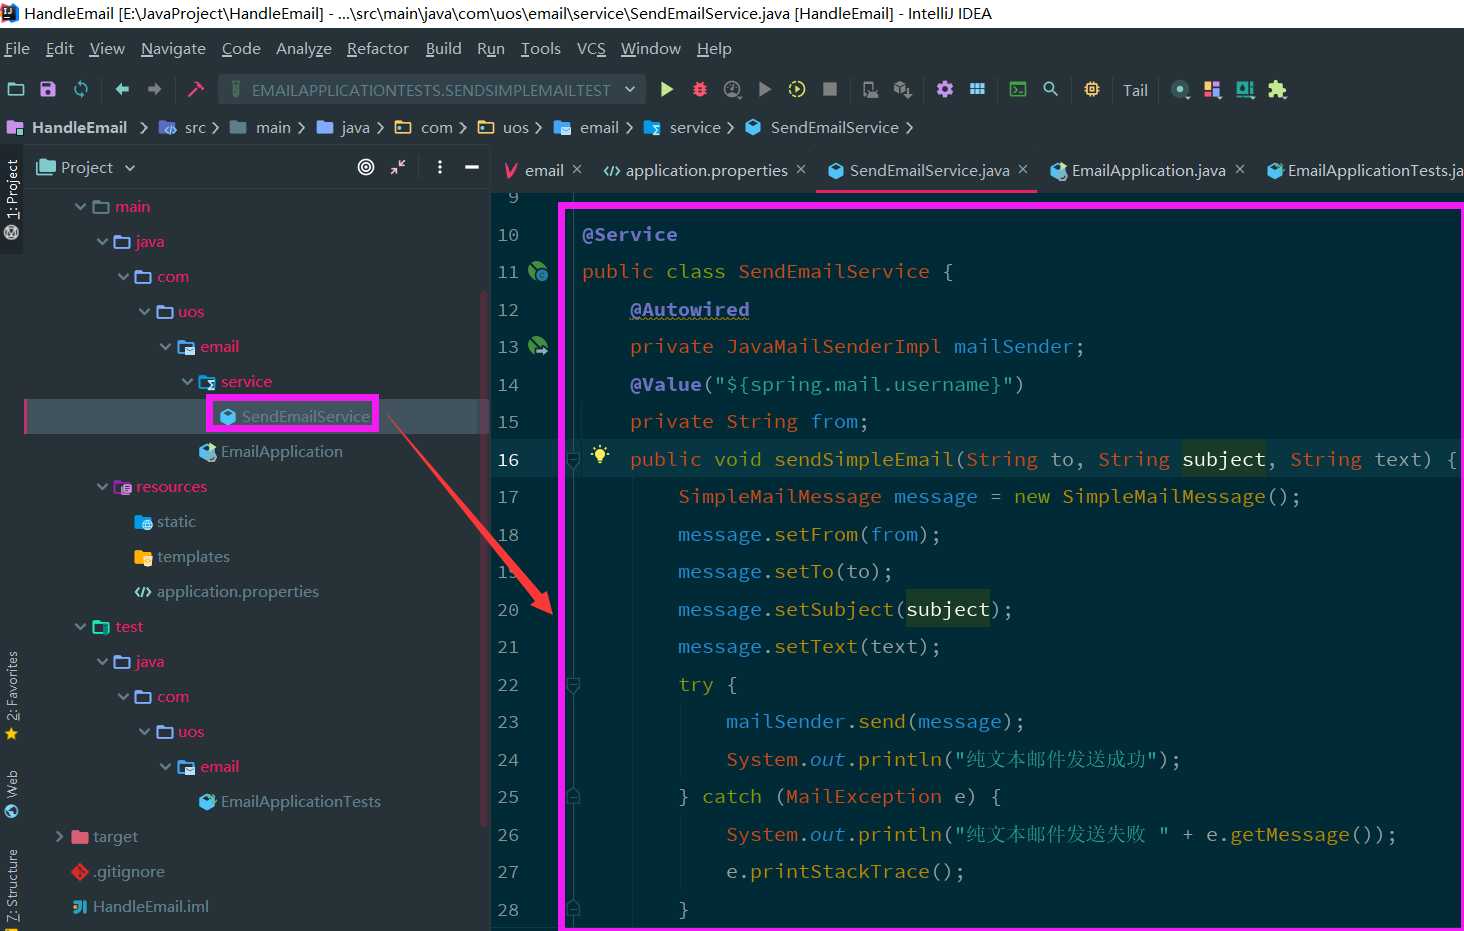The height and width of the screenshot is (931, 1464).
Task: Click line number 16 in the gutter
Action: pos(508,460)
